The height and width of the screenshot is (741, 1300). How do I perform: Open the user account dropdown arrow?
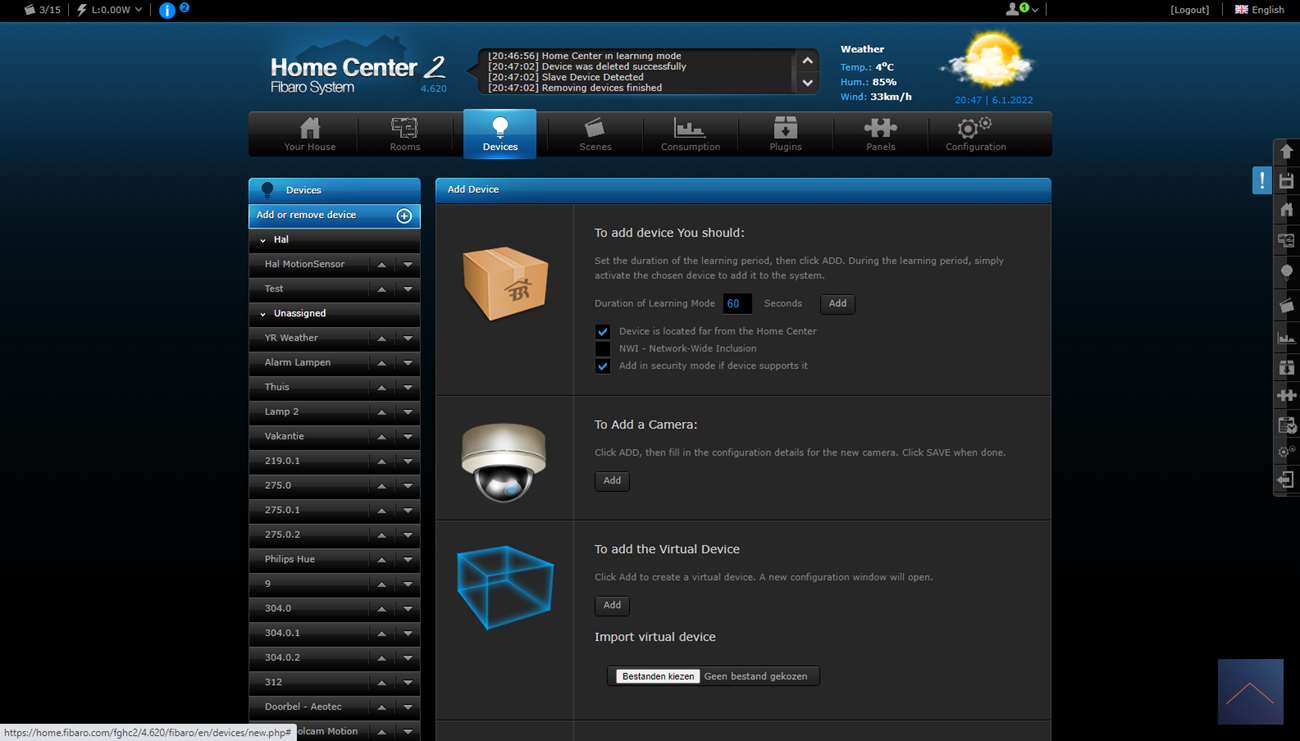[1035, 10]
